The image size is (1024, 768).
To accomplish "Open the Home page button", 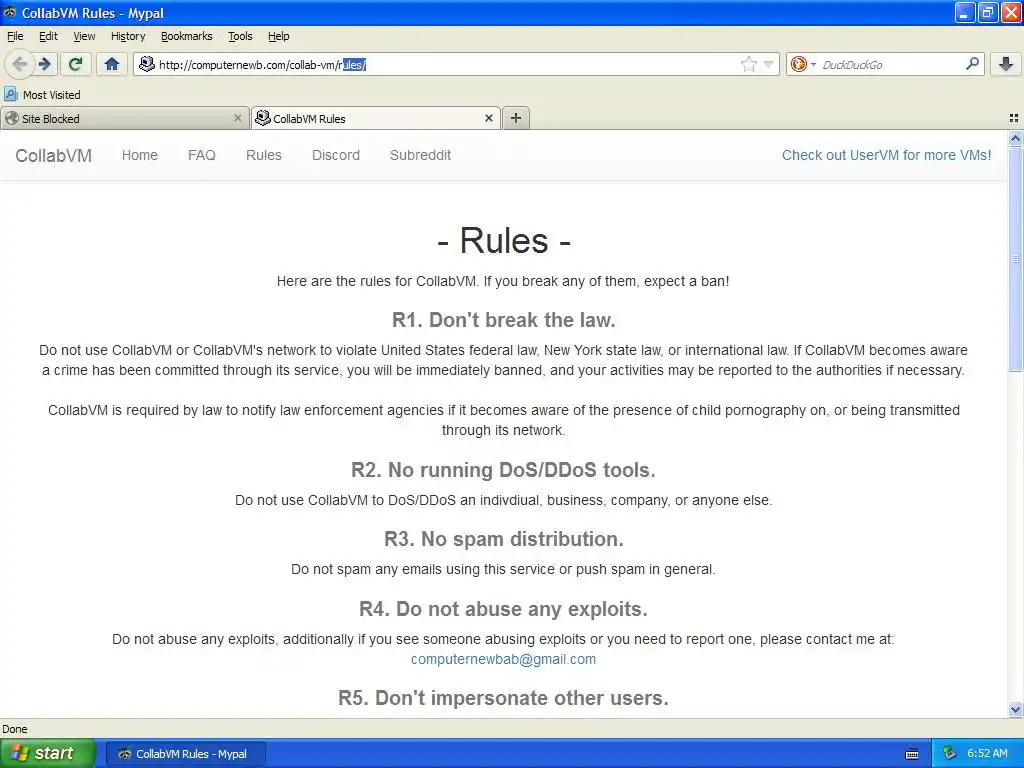I will point(112,64).
